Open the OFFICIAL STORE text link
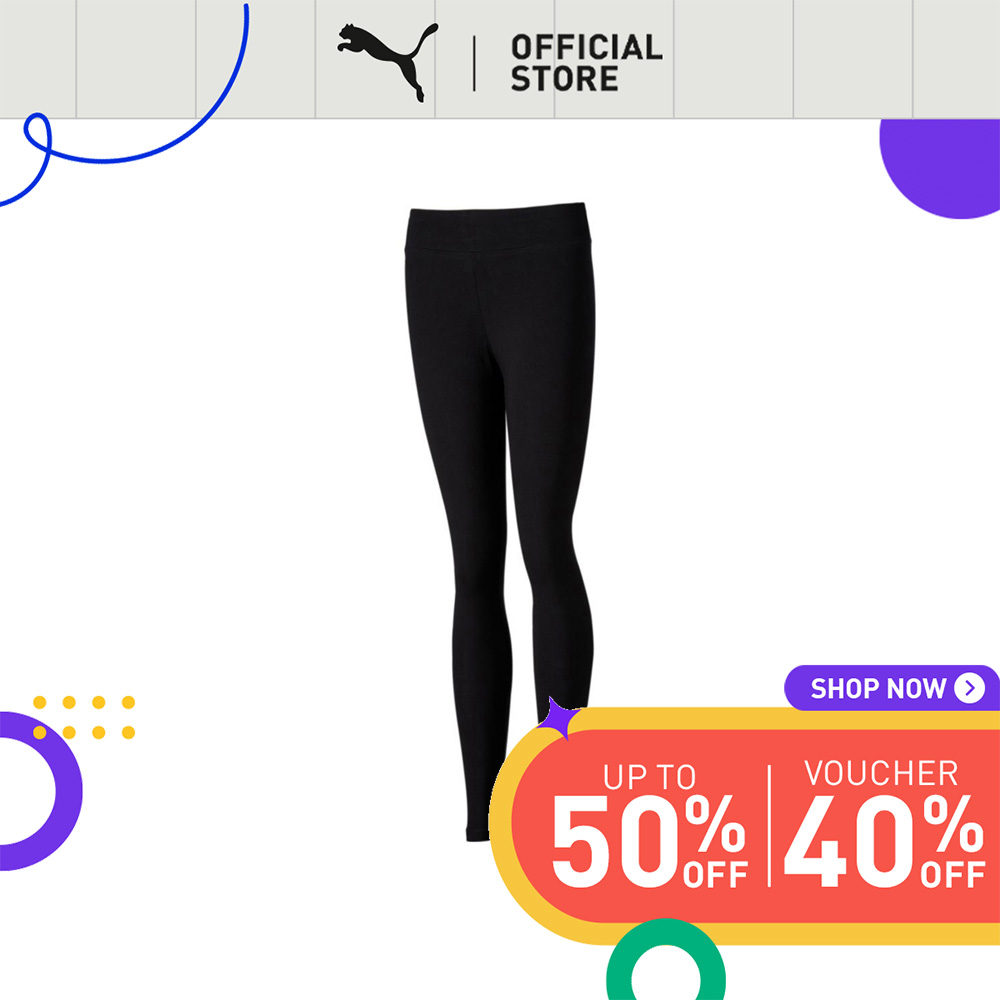This screenshot has width=1000, height=1000. (x=587, y=62)
